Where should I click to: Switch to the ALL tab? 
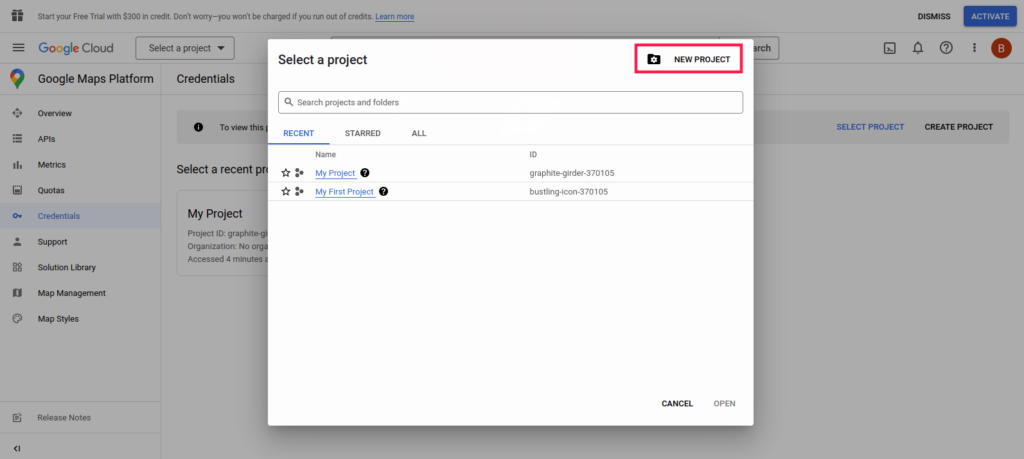tap(418, 133)
